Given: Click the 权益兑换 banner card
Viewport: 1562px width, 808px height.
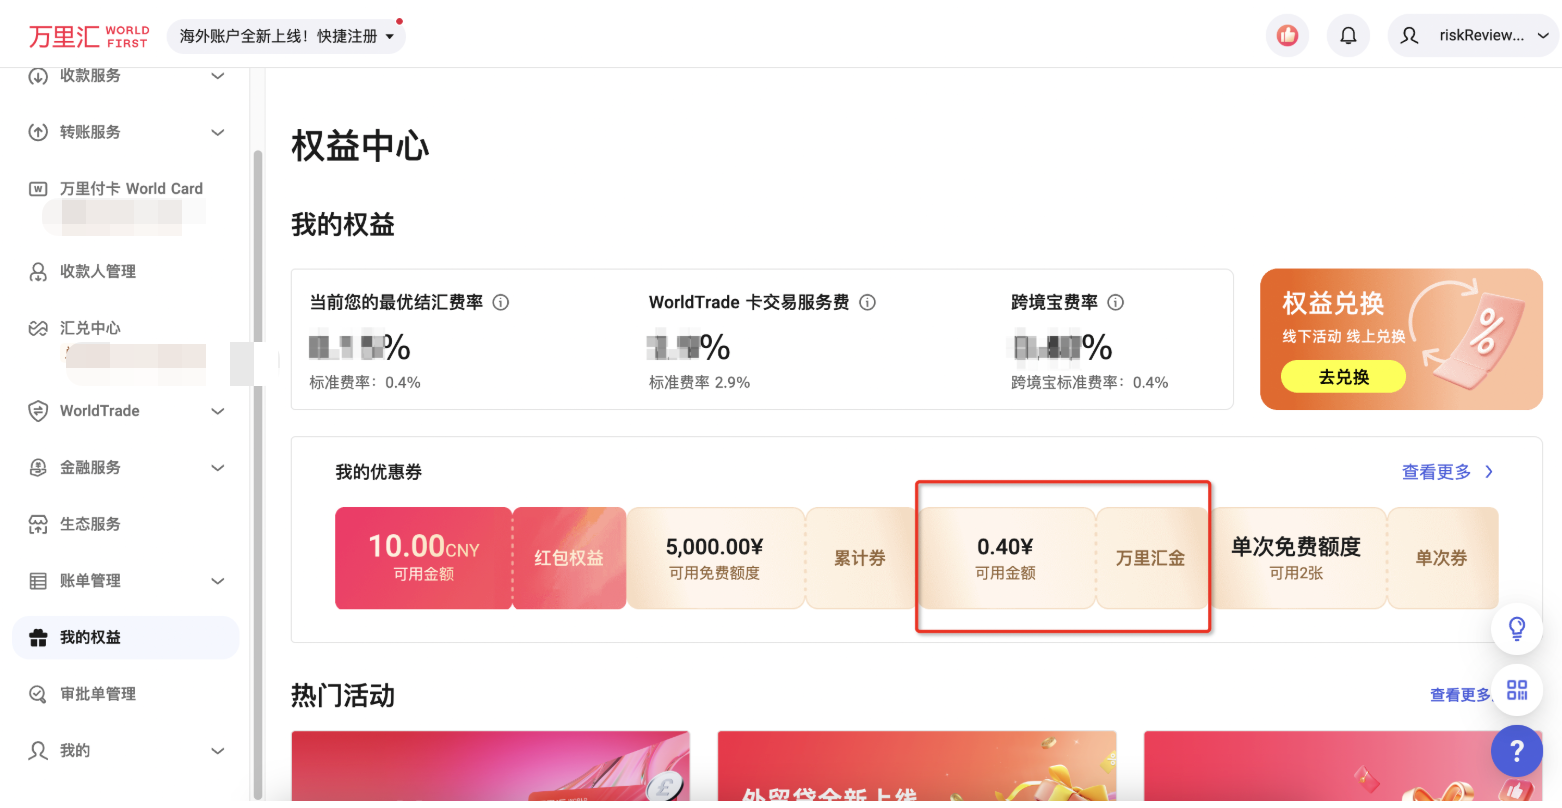Looking at the screenshot, I should [x=1401, y=339].
